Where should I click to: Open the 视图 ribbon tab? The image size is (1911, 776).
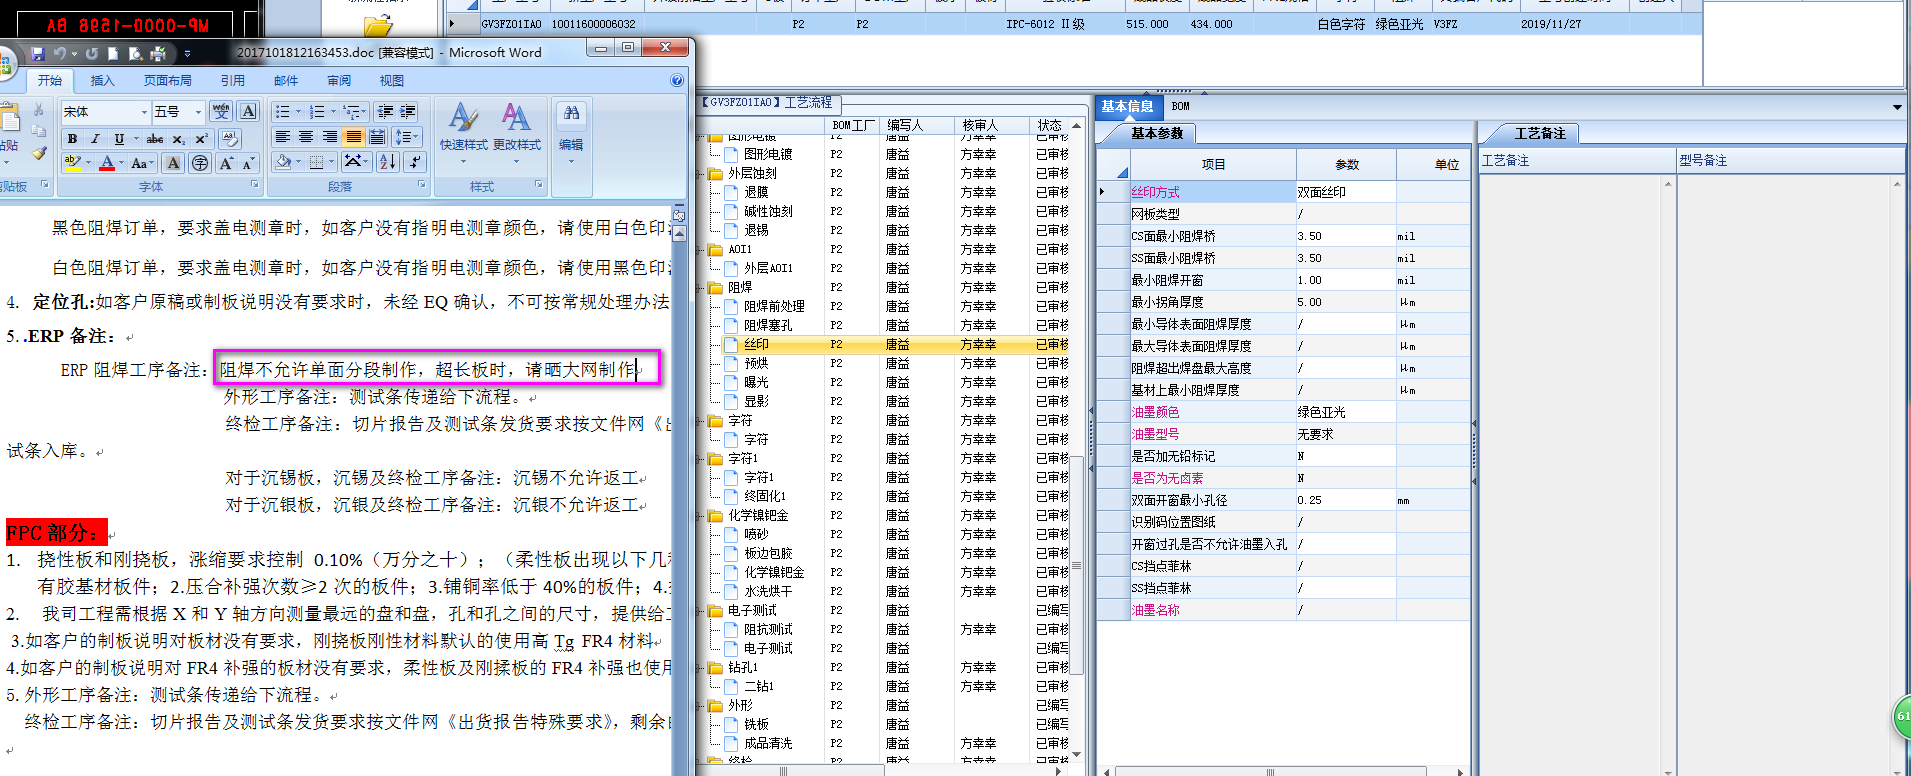[x=391, y=80]
